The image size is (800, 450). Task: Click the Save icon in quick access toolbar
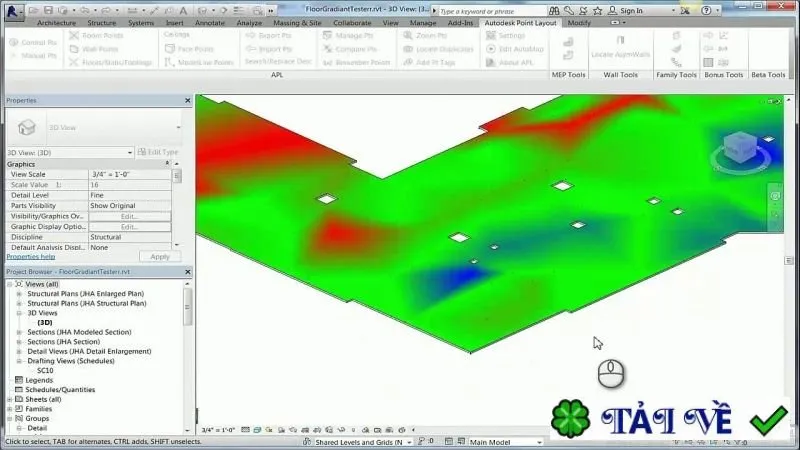click(x=48, y=10)
